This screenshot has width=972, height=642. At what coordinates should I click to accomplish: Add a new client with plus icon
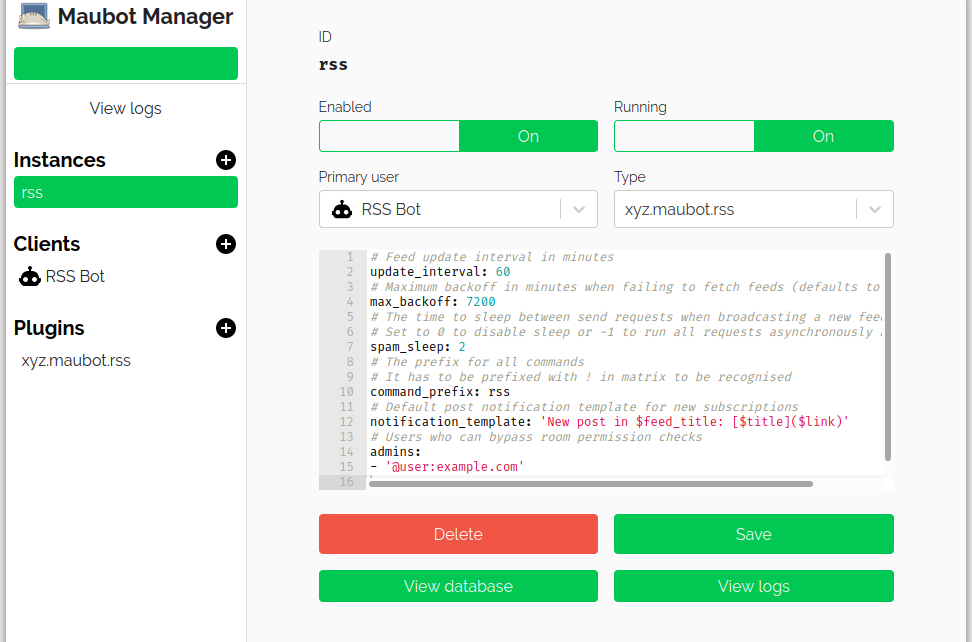click(x=226, y=244)
